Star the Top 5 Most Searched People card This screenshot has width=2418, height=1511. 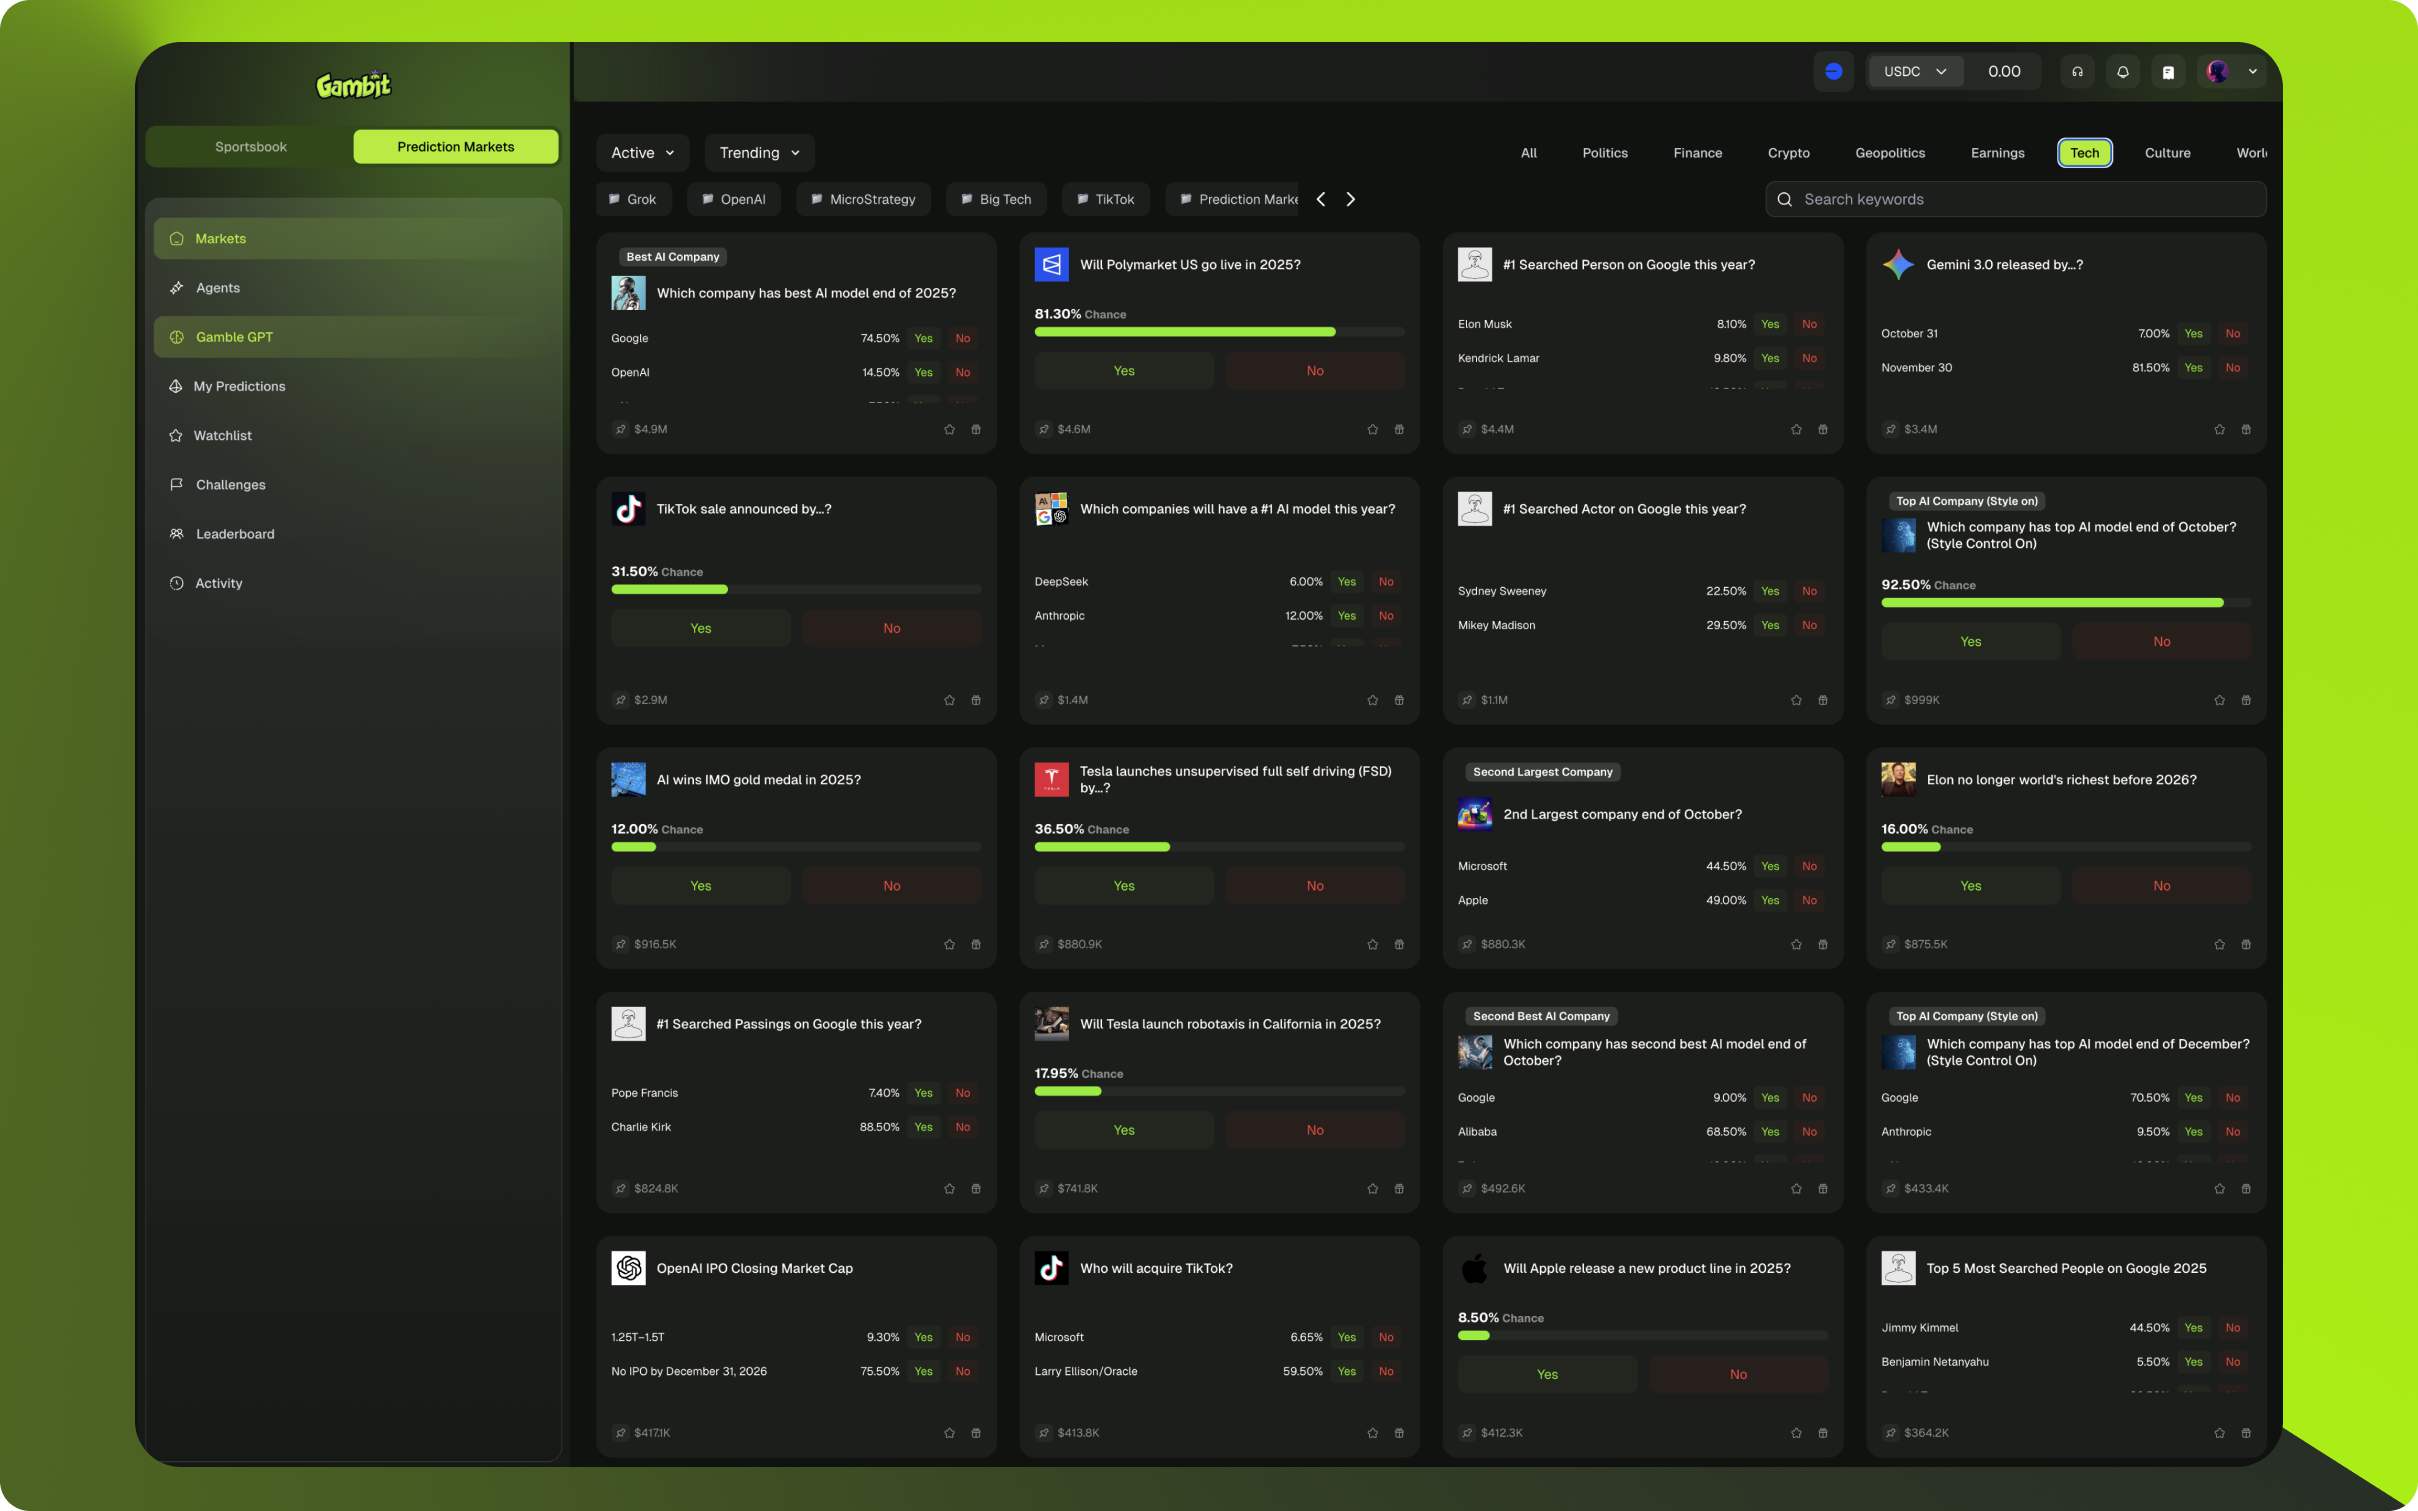2219,1433
